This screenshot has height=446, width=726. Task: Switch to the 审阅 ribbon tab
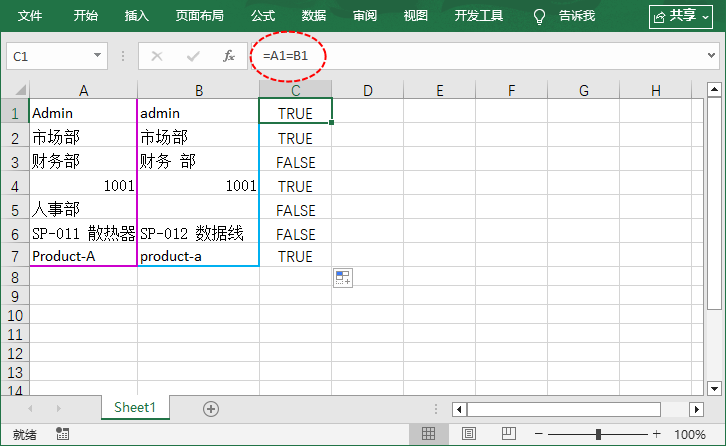365,16
